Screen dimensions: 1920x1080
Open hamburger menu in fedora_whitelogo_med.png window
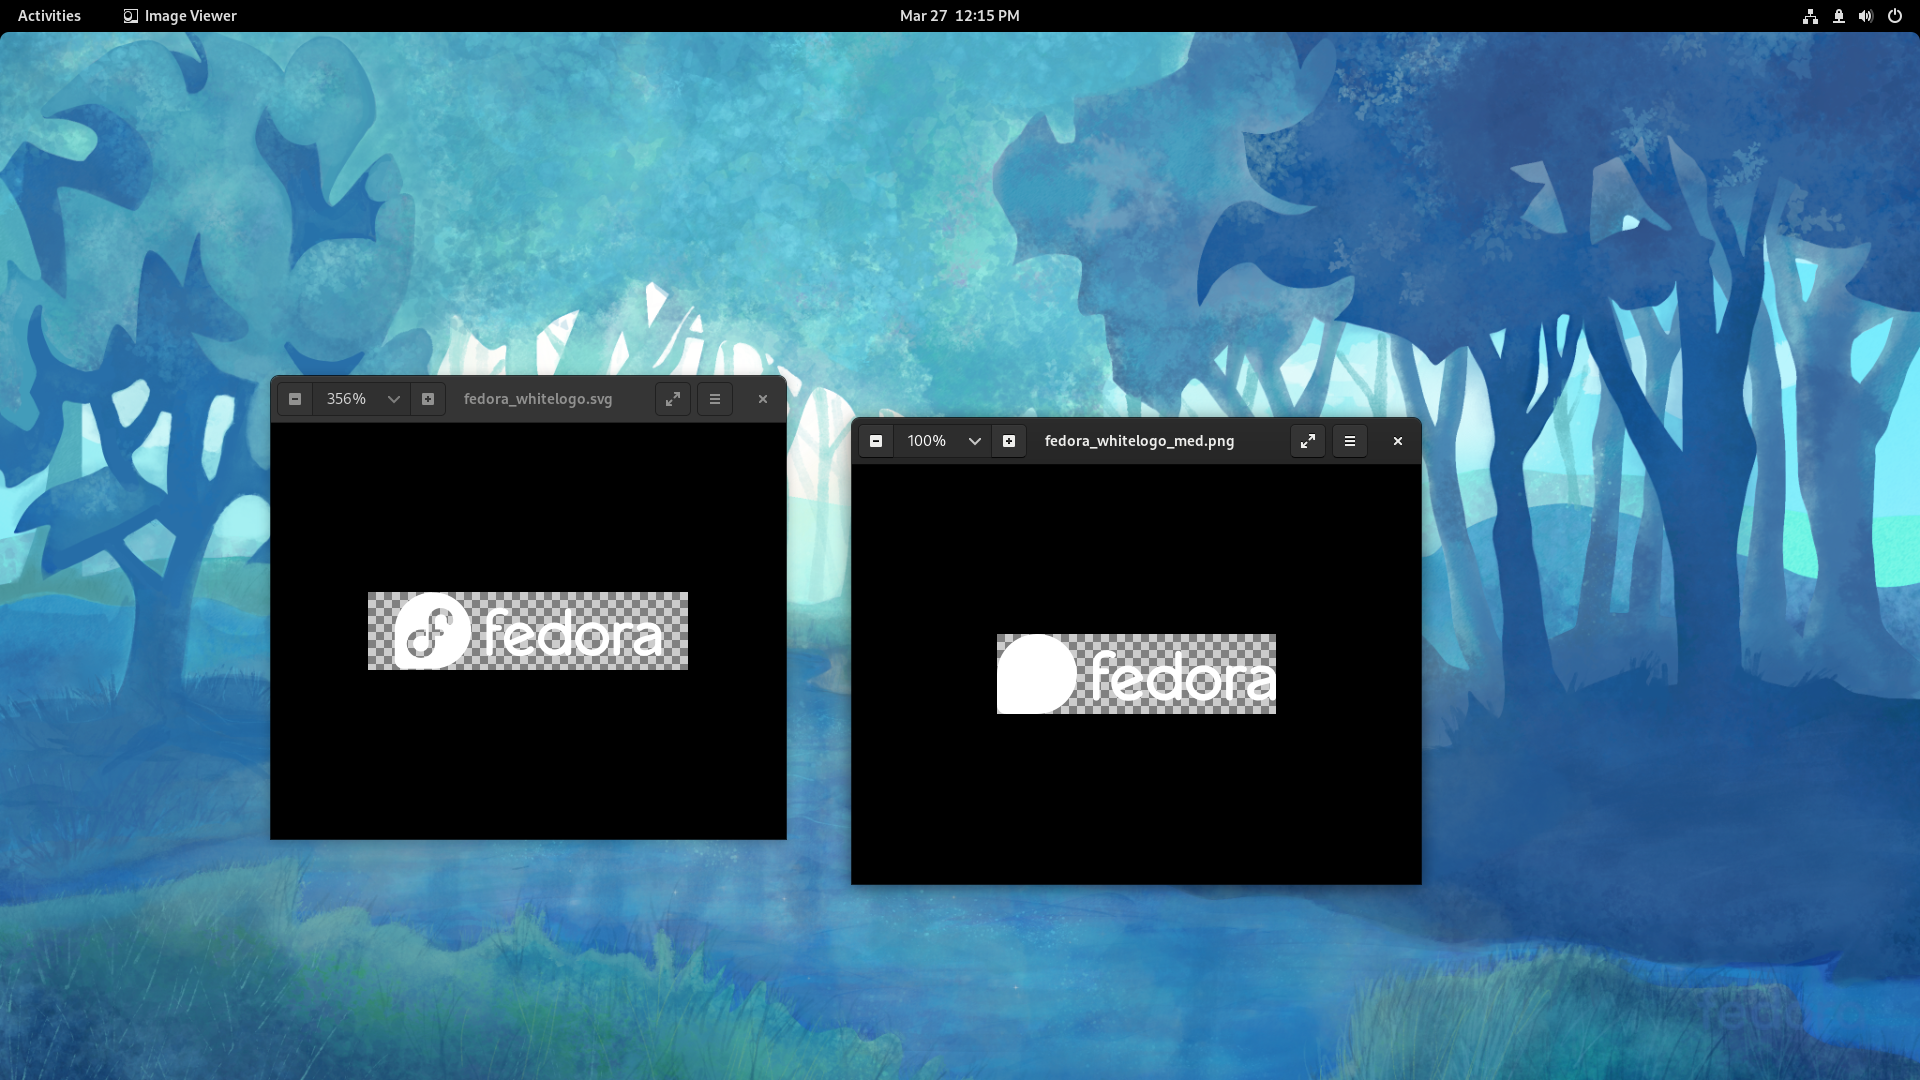coord(1350,441)
